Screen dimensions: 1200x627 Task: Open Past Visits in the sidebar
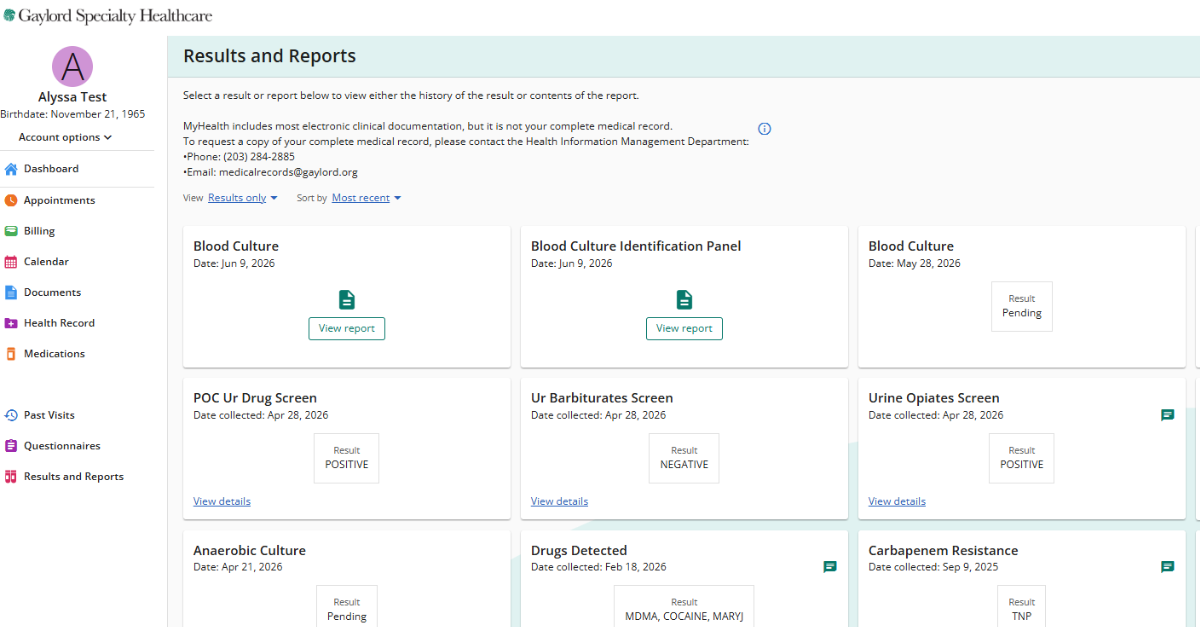(x=49, y=415)
